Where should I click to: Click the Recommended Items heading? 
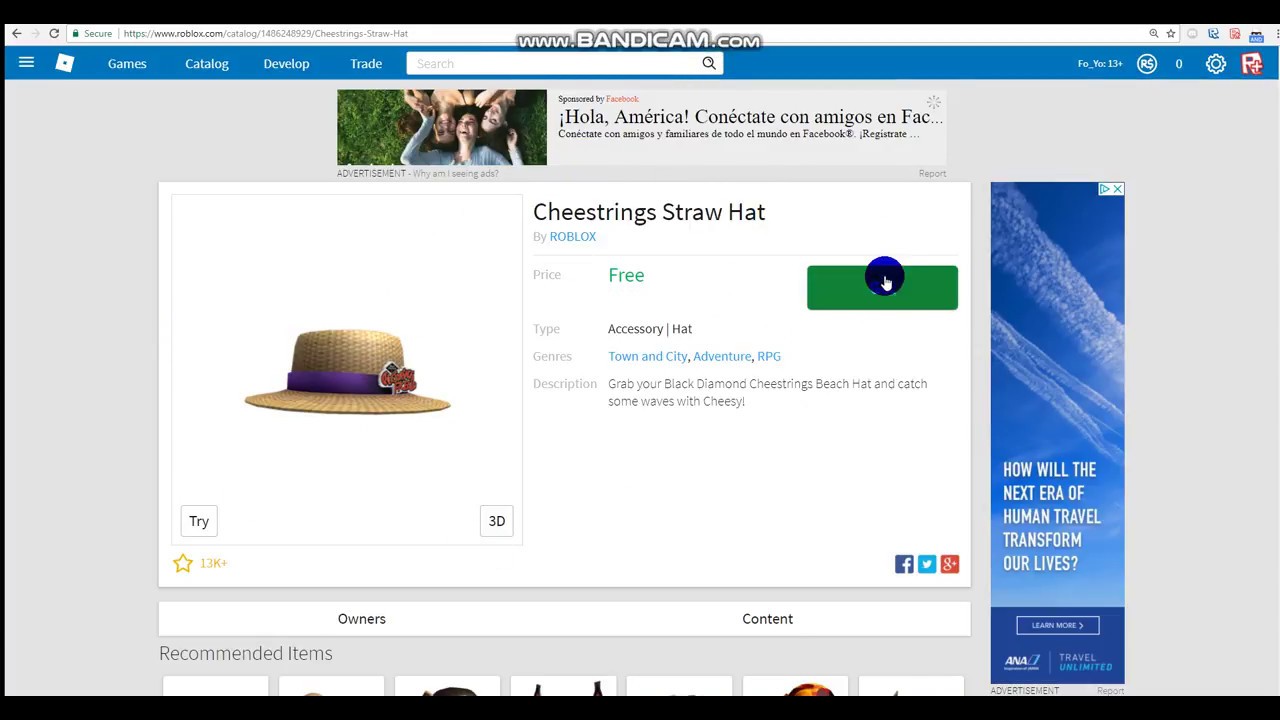point(246,653)
